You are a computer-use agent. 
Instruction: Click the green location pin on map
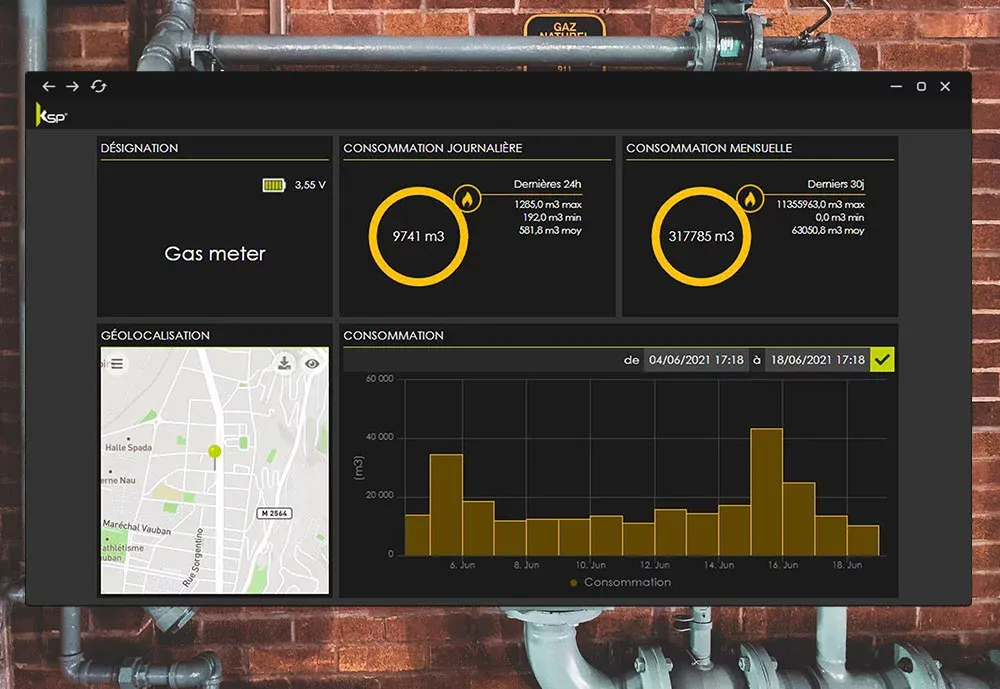coord(214,453)
